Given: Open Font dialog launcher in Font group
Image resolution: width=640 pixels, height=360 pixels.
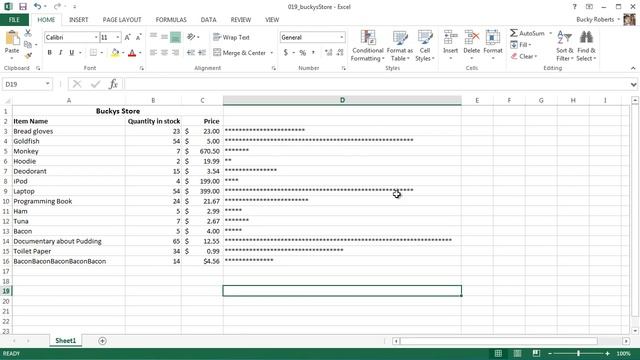Looking at the screenshot, I should coord(142,68).
